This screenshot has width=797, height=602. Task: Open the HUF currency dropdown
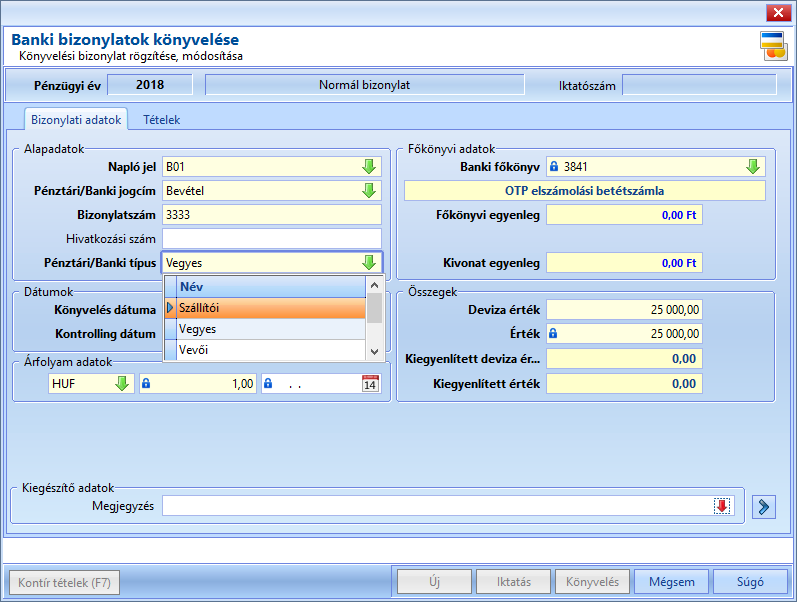122,383
